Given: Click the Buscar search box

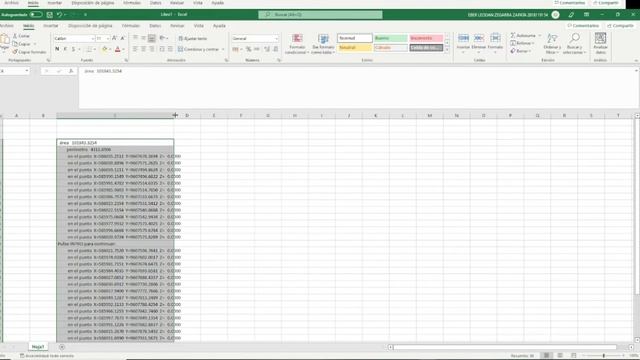Looking at the screenshot, I should coord(320,15).
